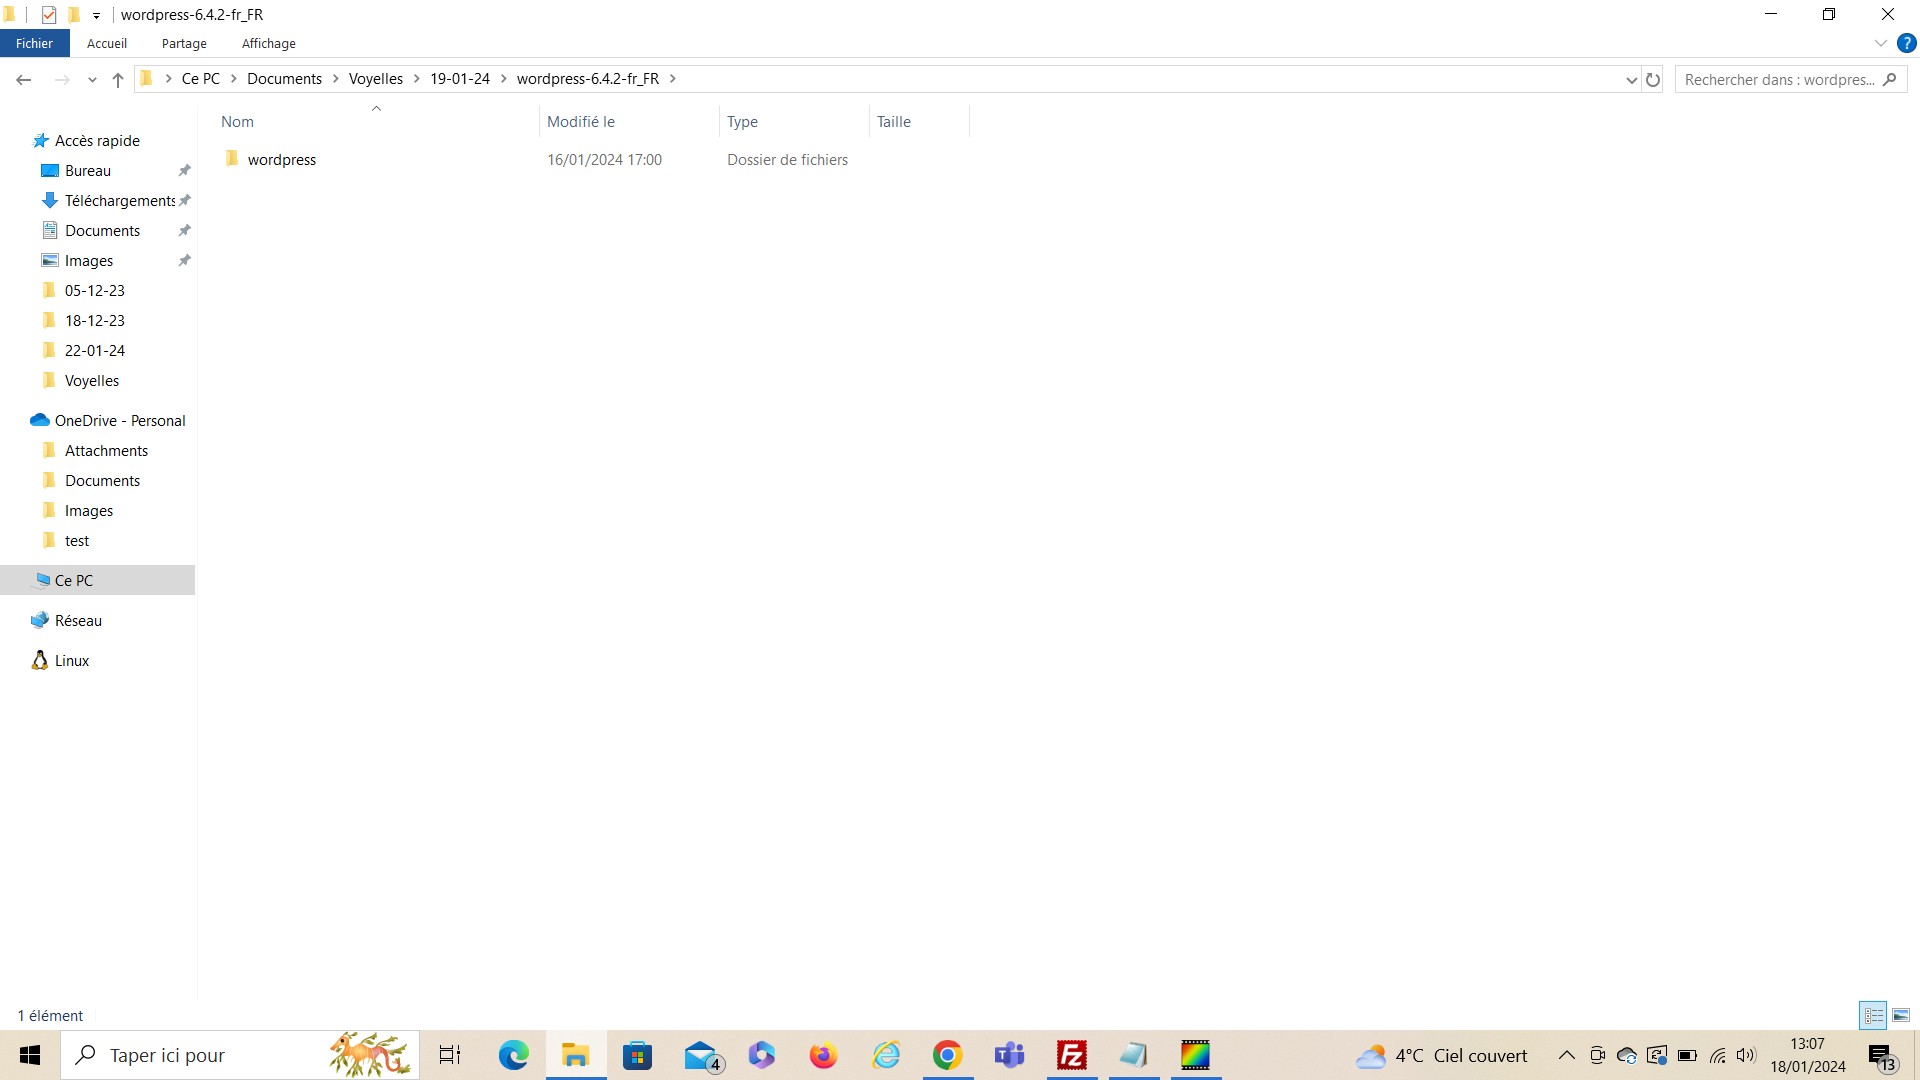Open the OneDrive Attachments folder
The width and height of the screenshot is (1920, 1080).
point(106,451)
